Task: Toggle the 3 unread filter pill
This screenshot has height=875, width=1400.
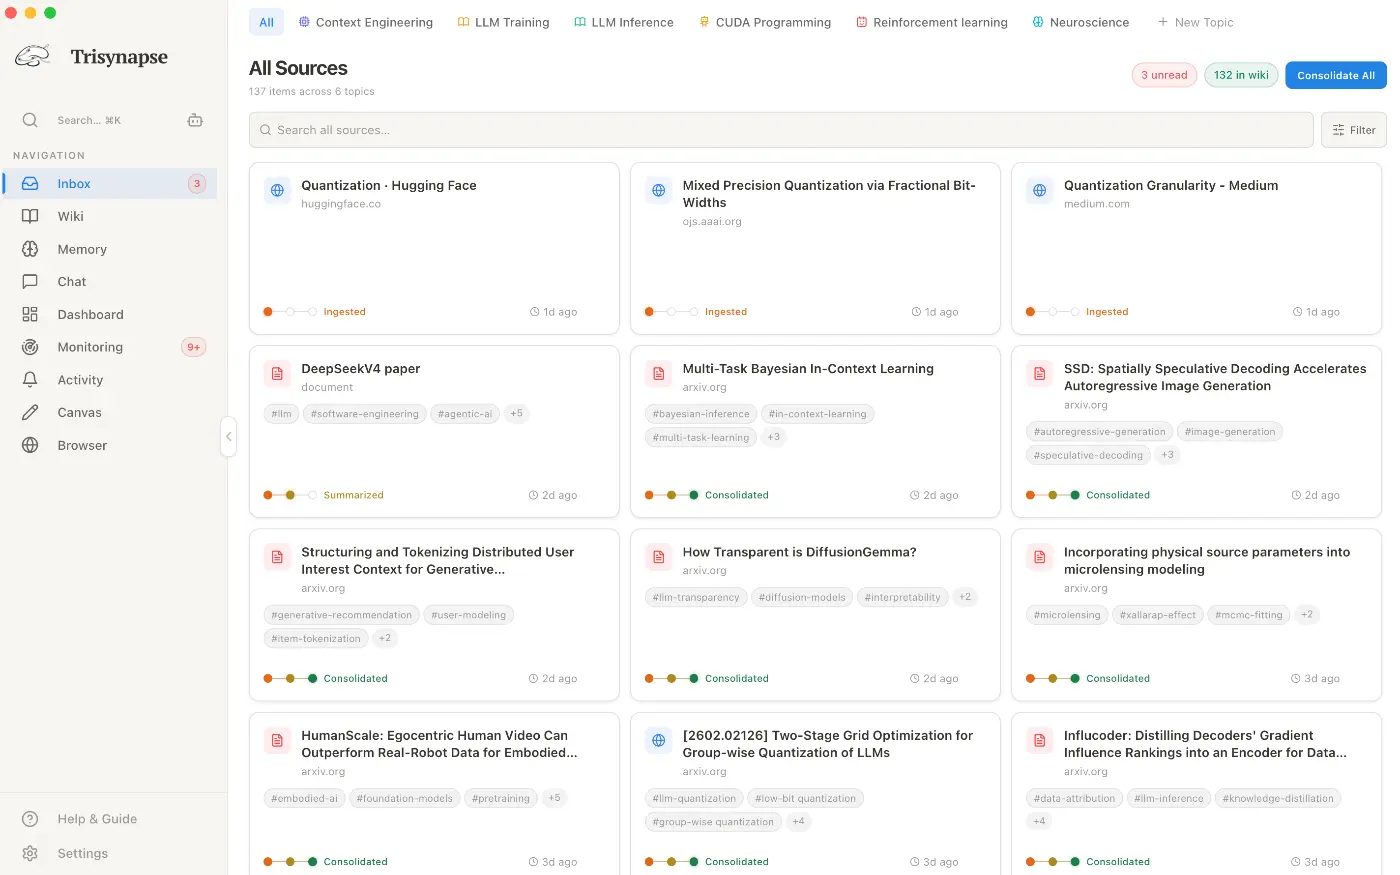Action: click(x=1164, y=75)
